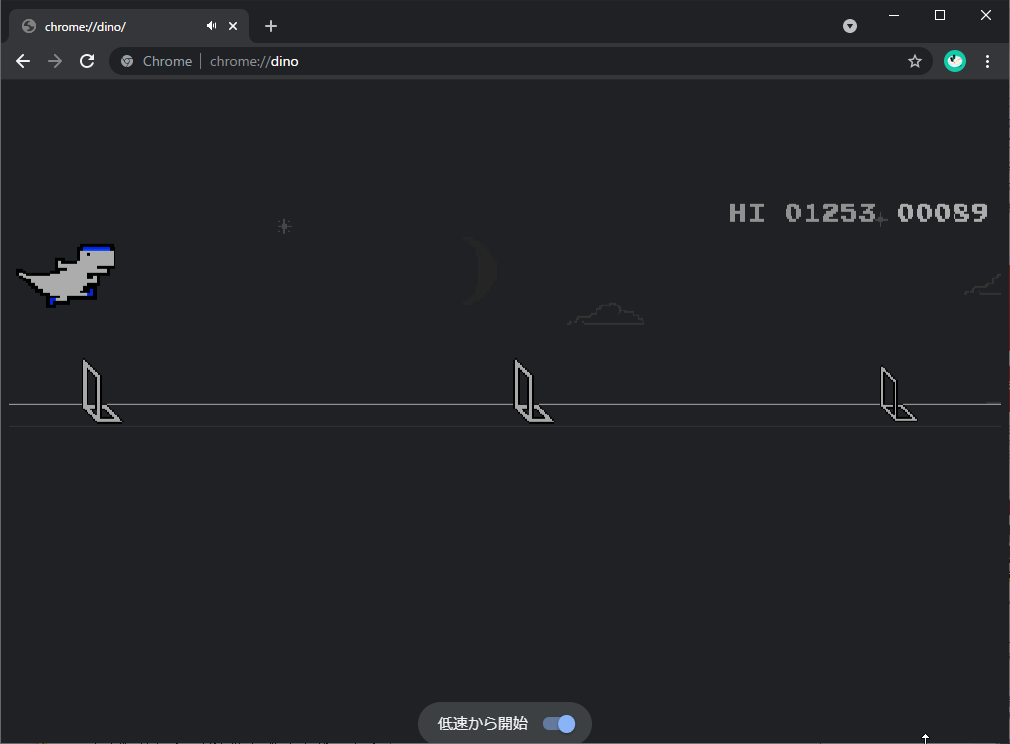This screenshot has height=744, width=1010.
Task: Open the profile avatar menu
Action: [955, 61]
